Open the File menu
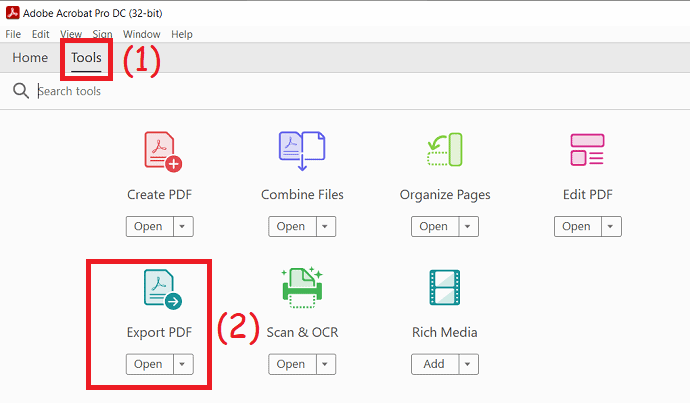The image size is (690, 403). point(13,34)
